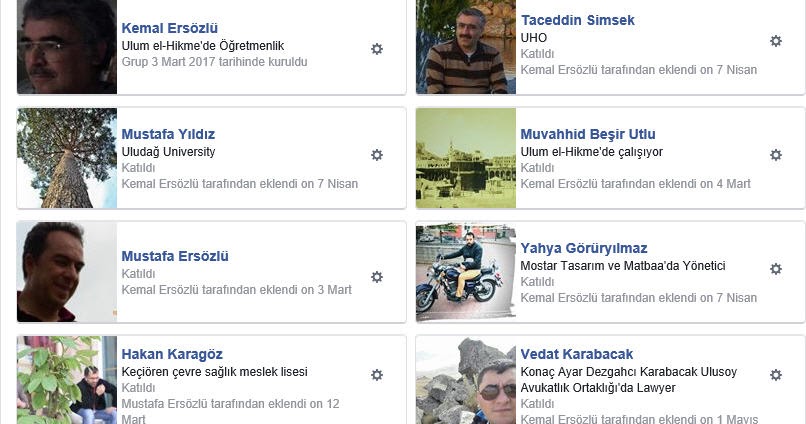Open Mustafa Ersözlü's profile photo
The image size is (806, 424).
67,272
